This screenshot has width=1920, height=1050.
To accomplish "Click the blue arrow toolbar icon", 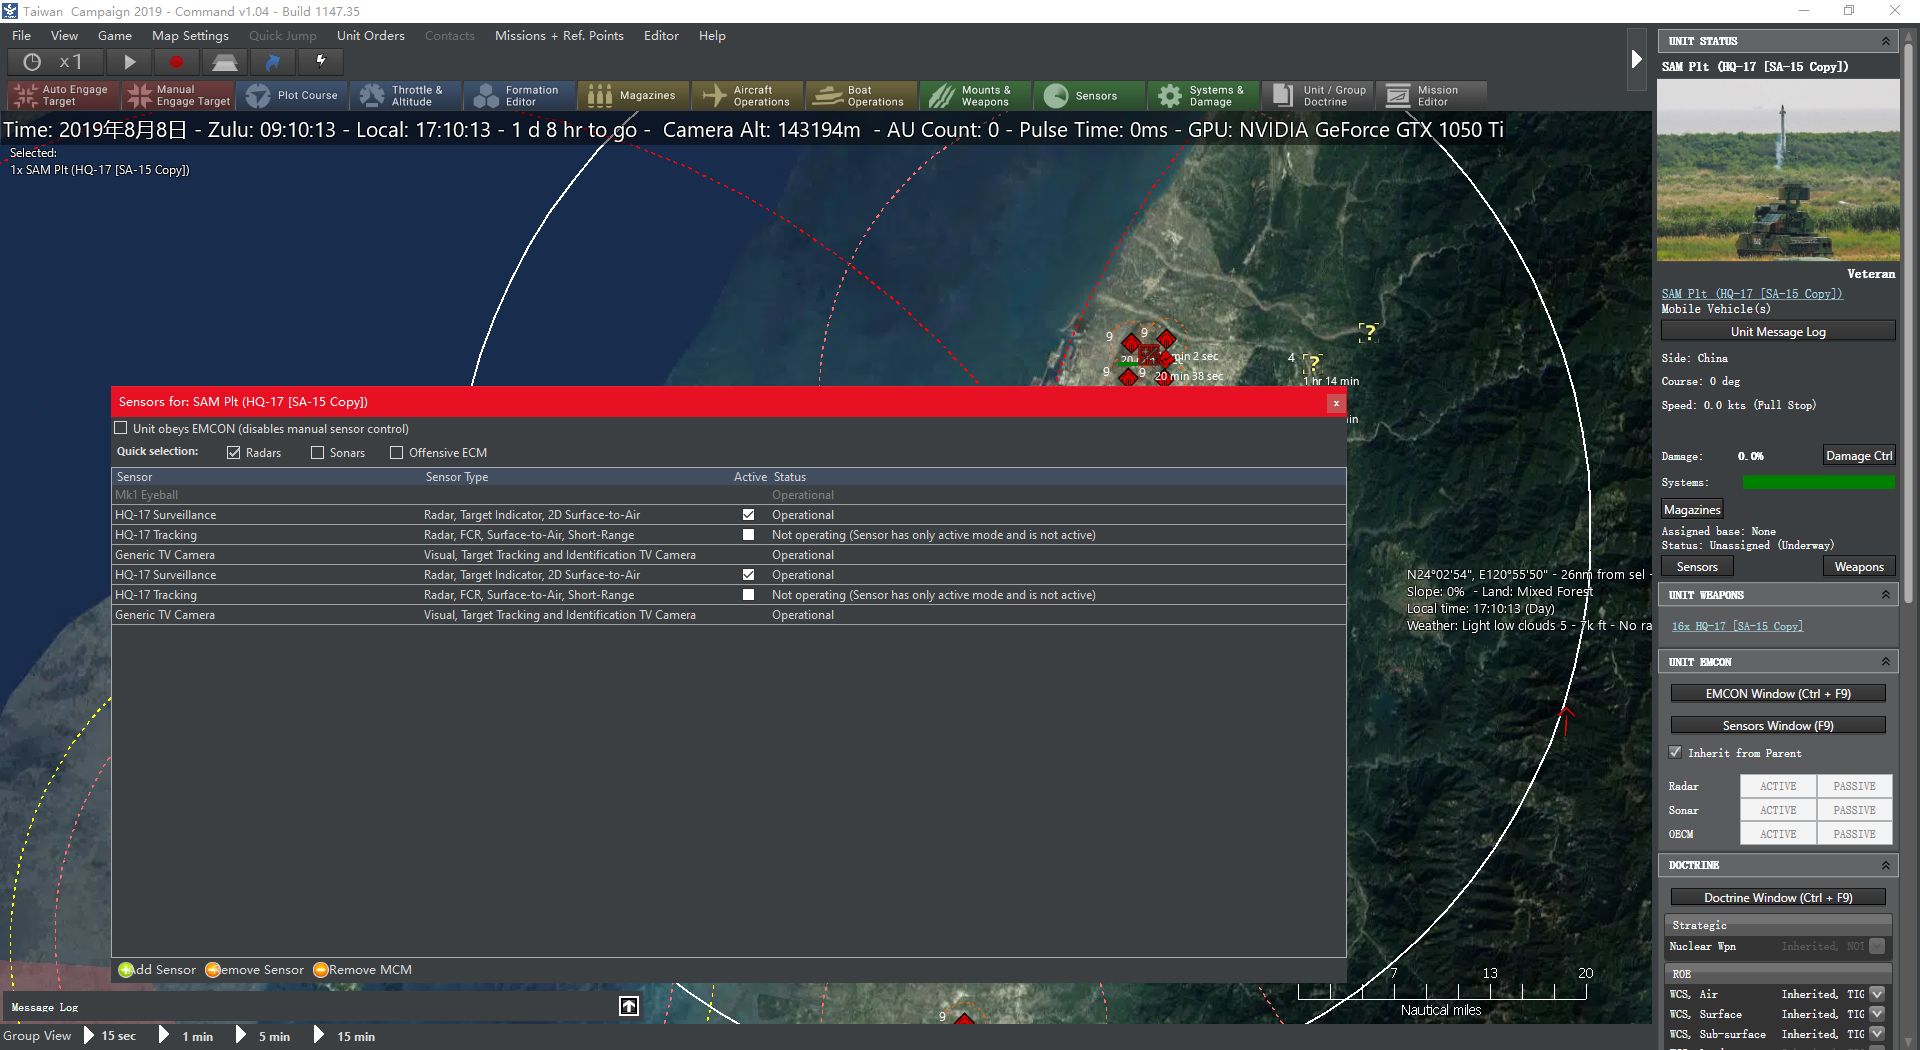I will click(x=272, y=62).
